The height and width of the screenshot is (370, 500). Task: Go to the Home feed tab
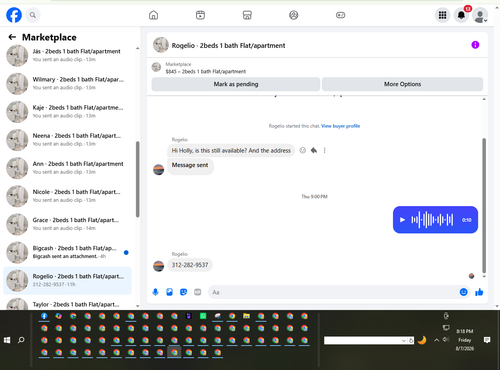click(153, 15)
